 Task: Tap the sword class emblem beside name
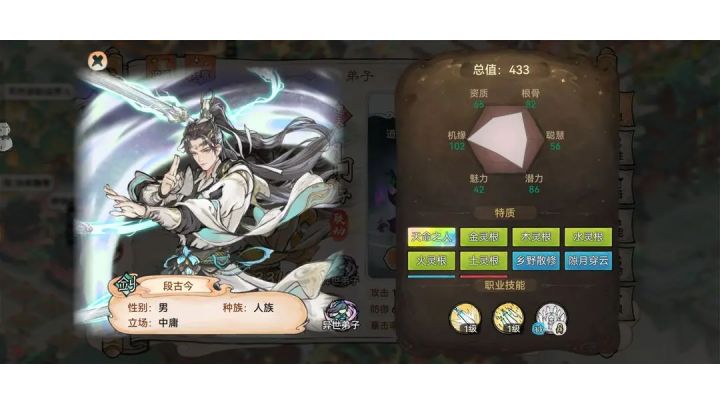[124, 285]
